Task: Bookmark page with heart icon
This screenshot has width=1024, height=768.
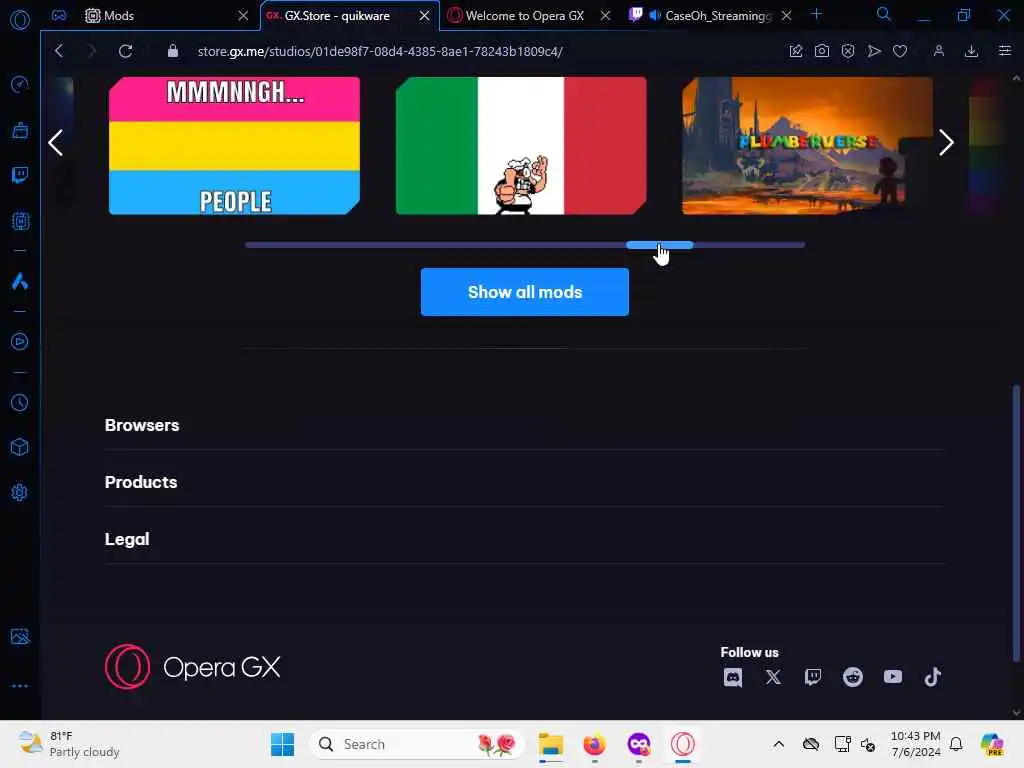Action: [x=900, y=51]
